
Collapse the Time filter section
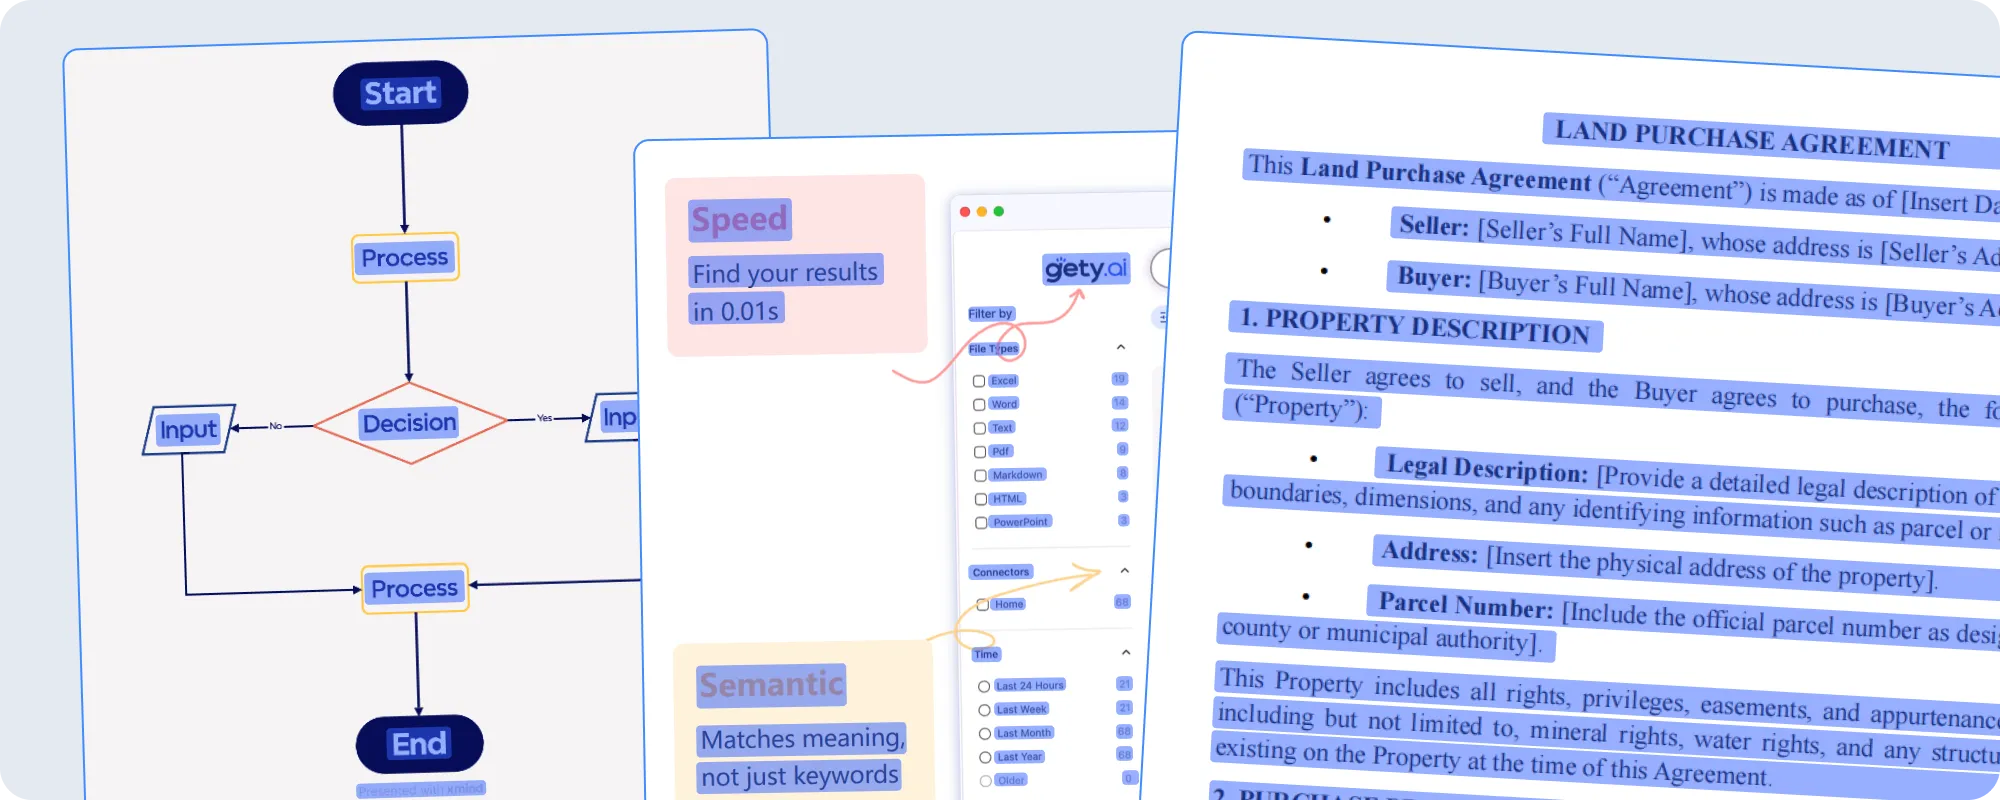[x=1126, y=652]
